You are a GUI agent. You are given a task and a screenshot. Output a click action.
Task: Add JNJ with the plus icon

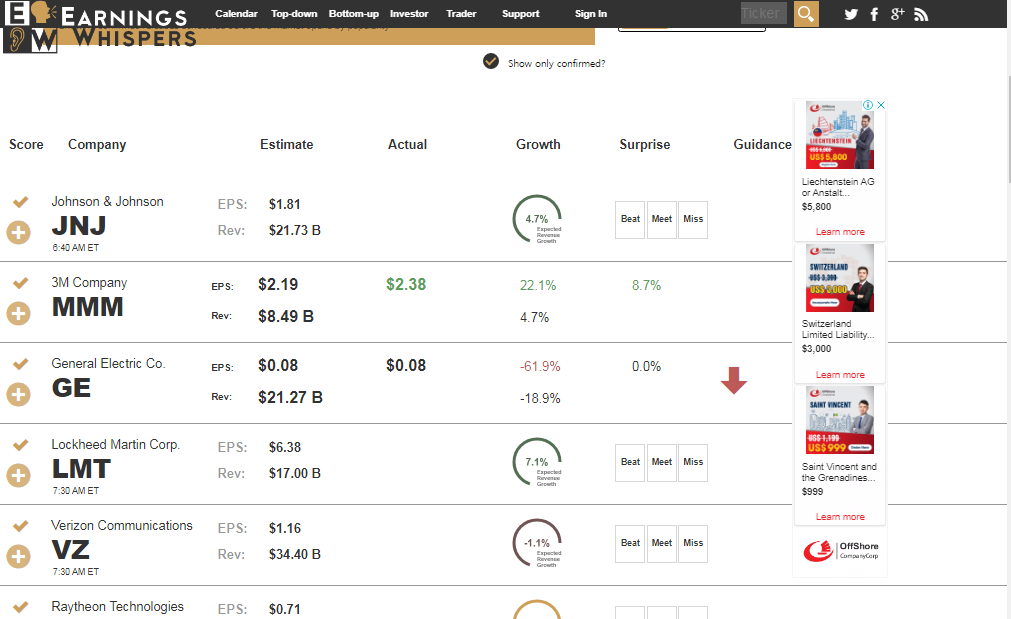pyautogui.click(x=19, y=232)
